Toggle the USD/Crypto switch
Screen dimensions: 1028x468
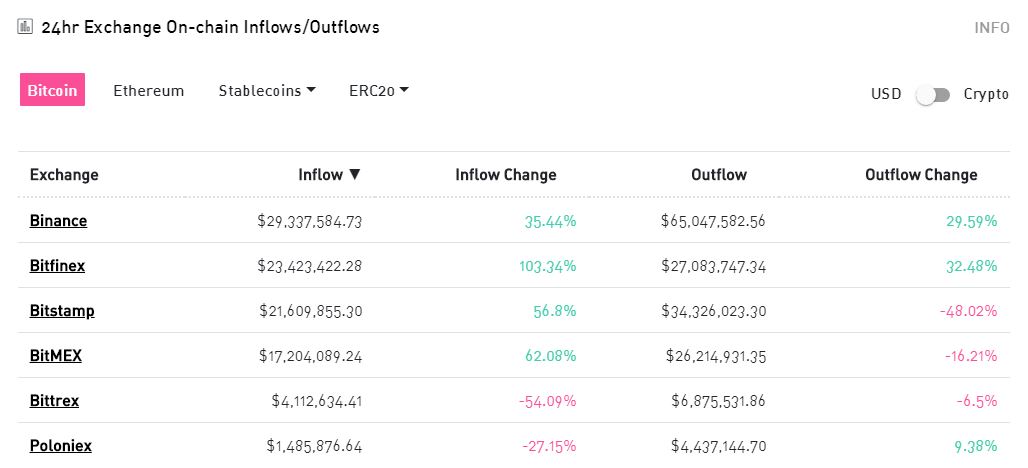(x=933, y=94)
